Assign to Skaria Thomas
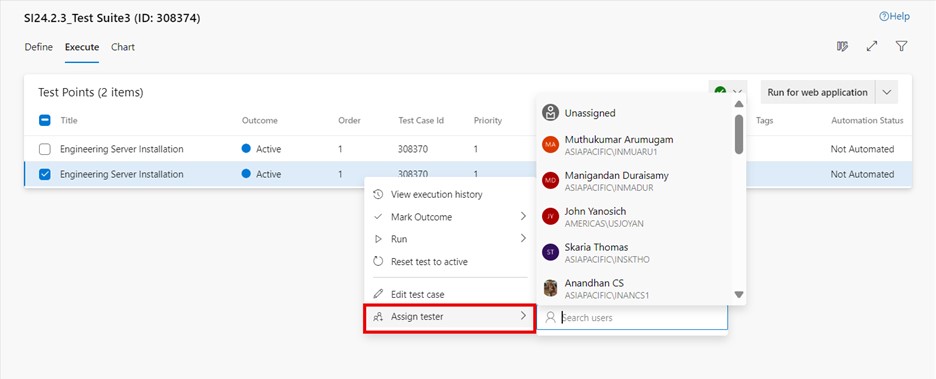 (x=636, y=252)
